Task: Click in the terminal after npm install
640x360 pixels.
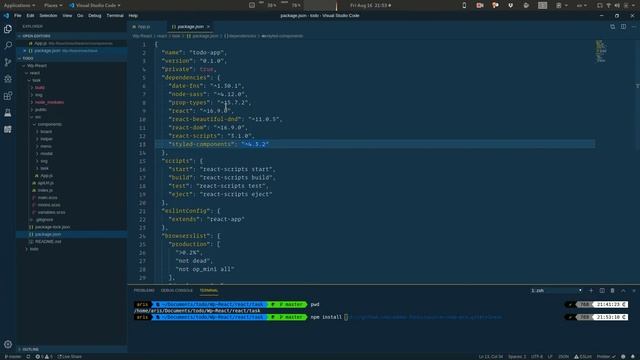Action: click(346, 317)
